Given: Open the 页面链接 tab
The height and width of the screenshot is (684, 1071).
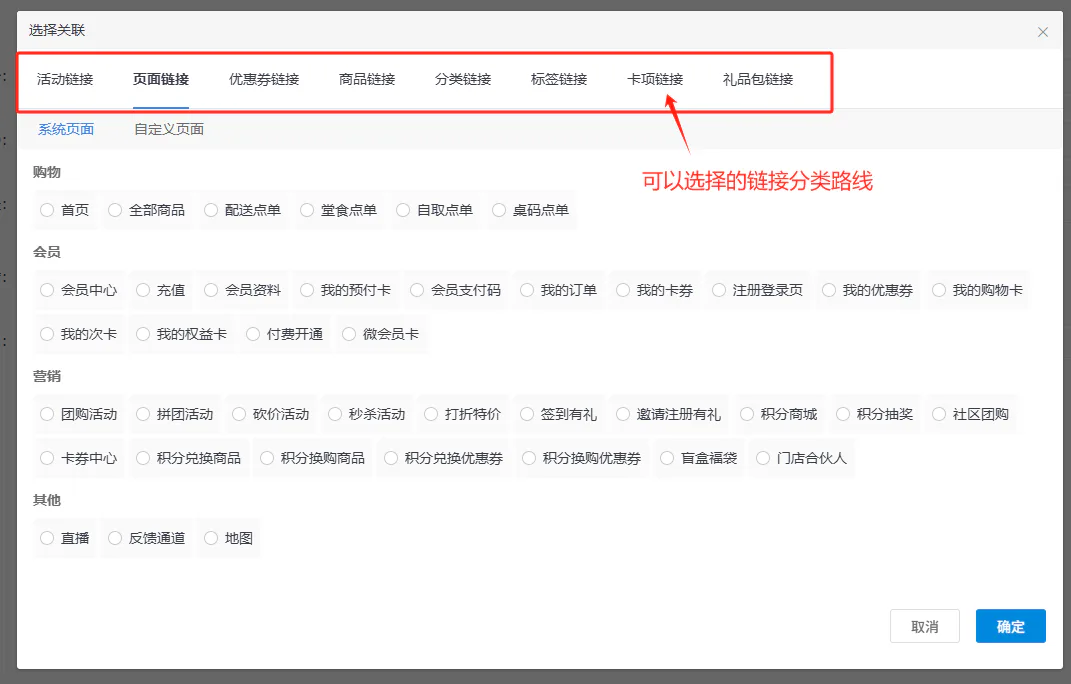Looking at the screenshot, I should pyautogui.click(x=161, y=79).
